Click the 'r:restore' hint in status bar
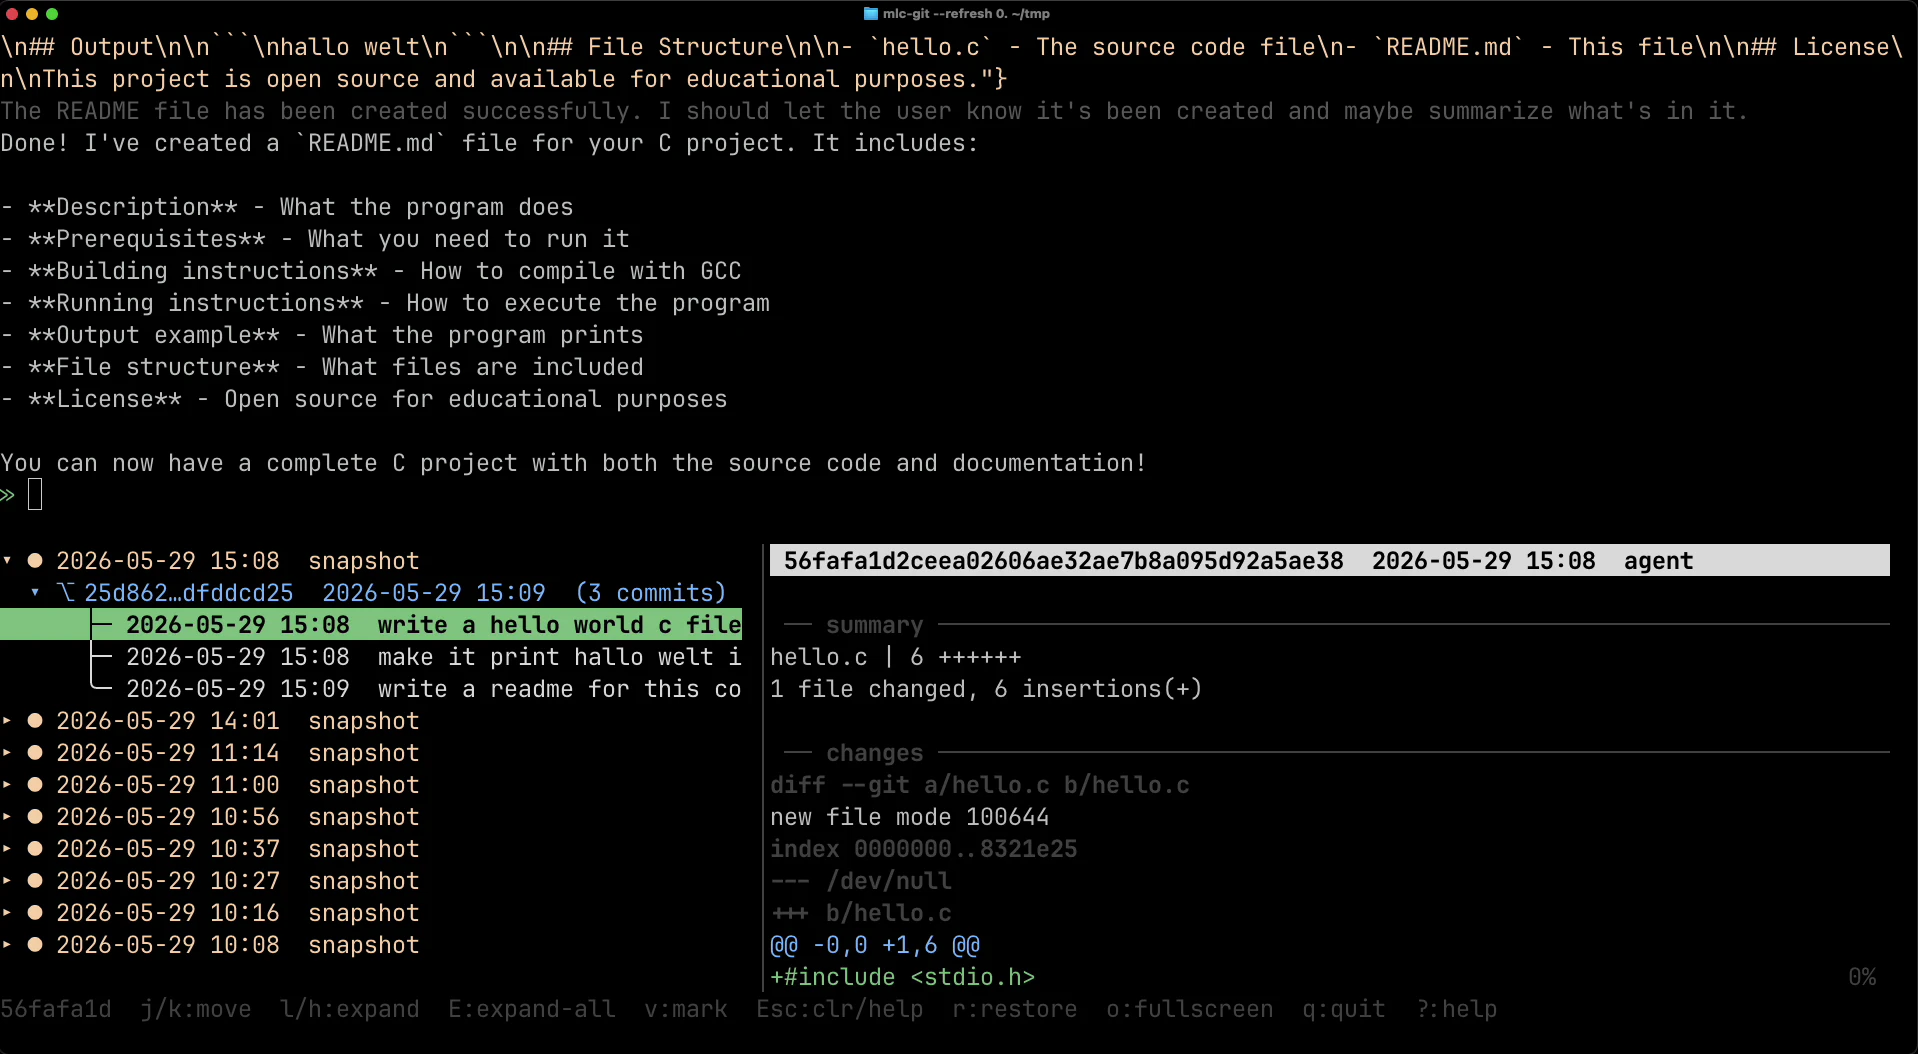The height and width of the screenshot is (1054, 1918). point(1015,1009)
